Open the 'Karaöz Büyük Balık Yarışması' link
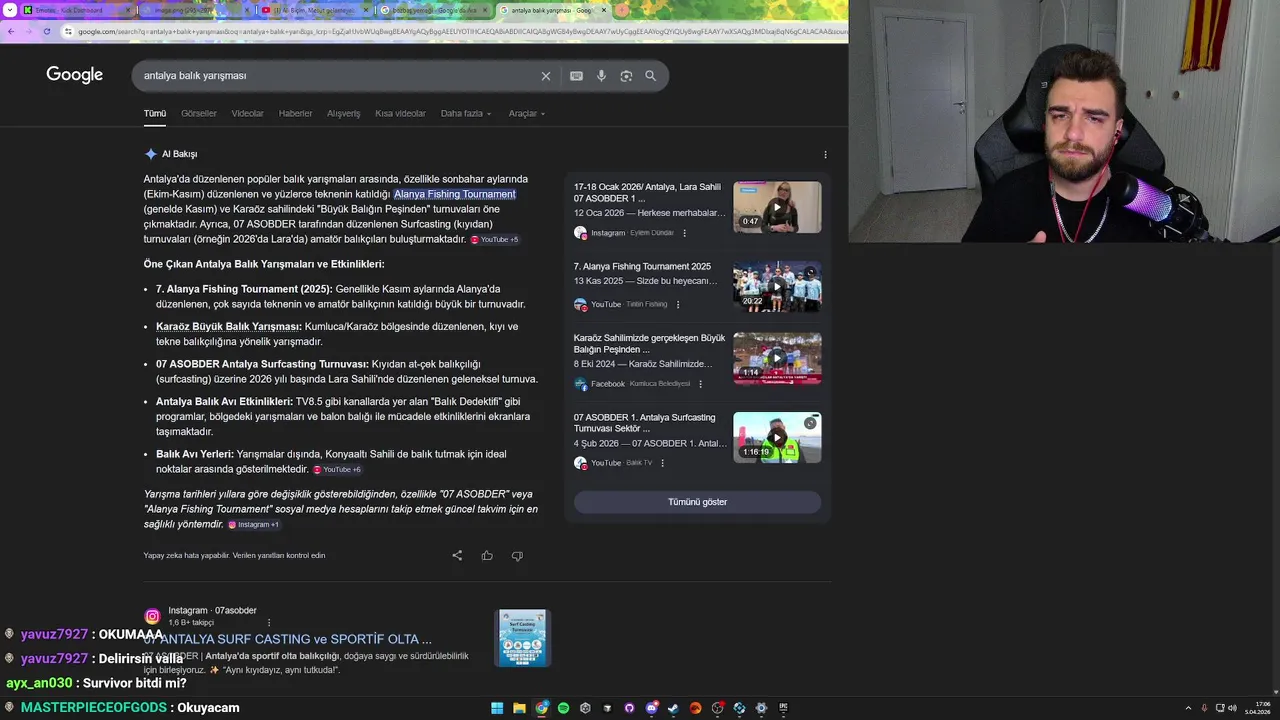The height and width of the screenshot is (720, 1280). click(228, 327)
